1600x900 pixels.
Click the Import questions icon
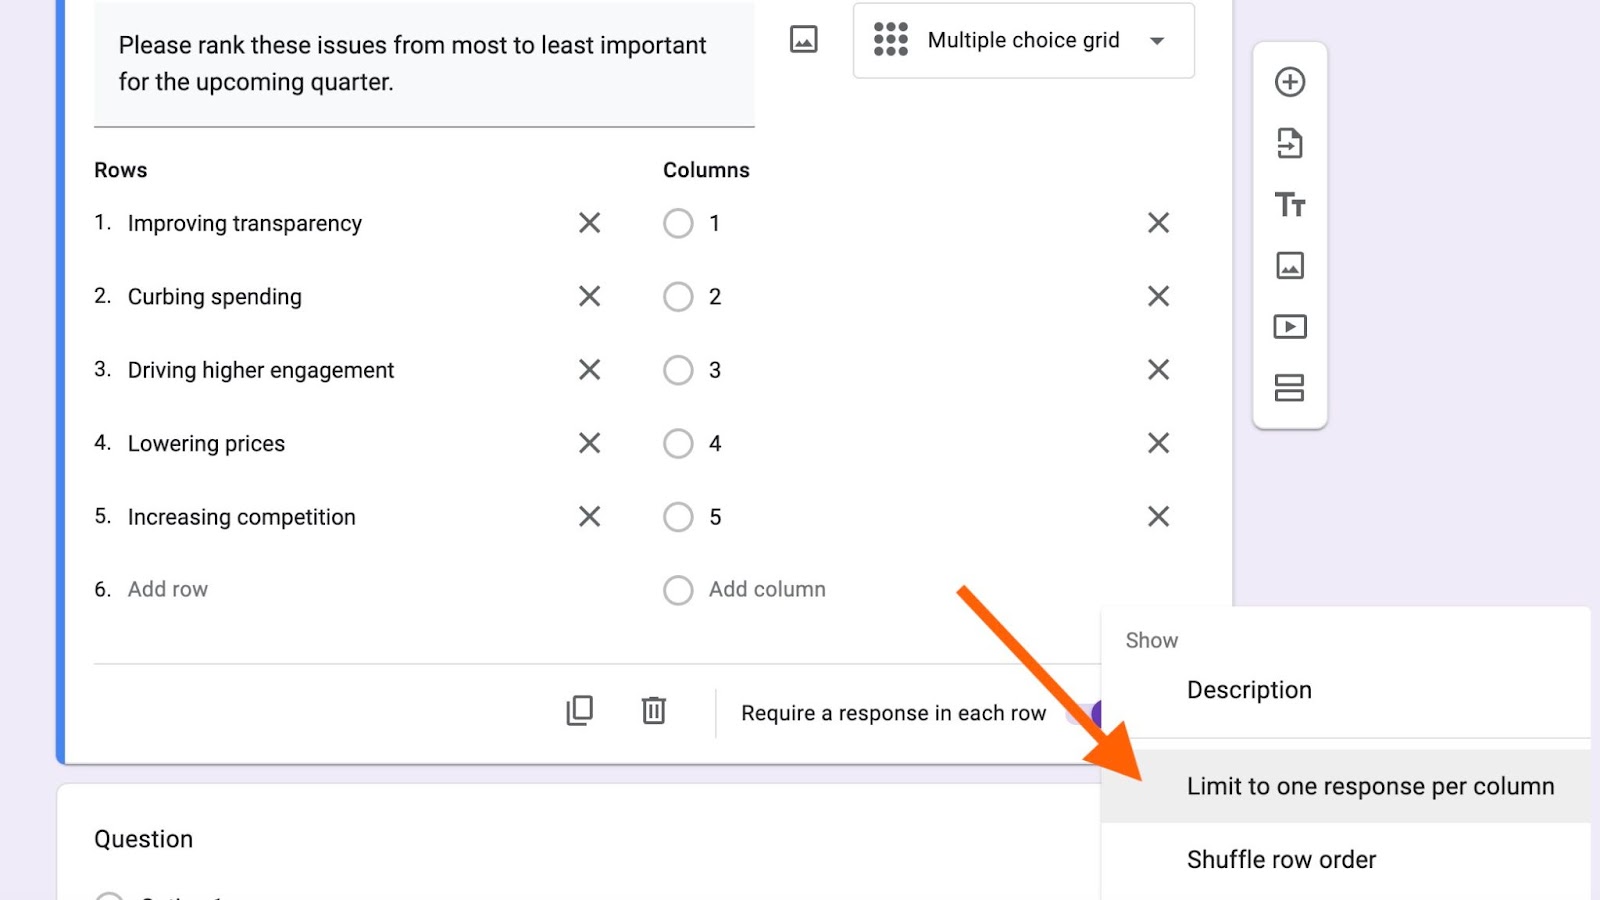point(1290,144)
